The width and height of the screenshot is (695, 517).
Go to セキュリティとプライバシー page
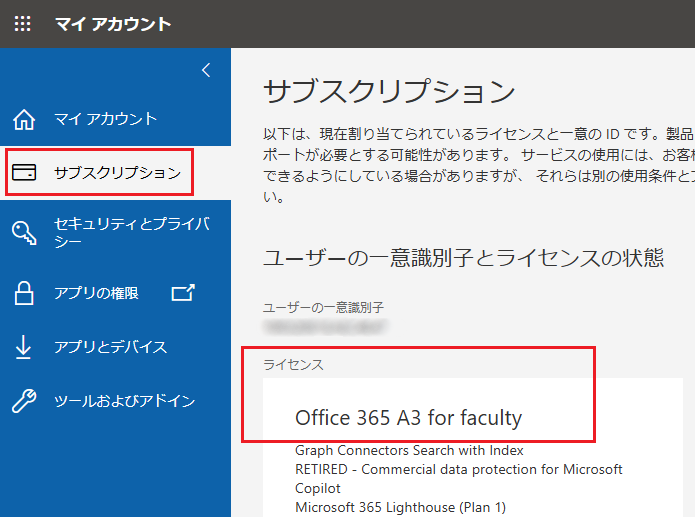pyautogui.click(x=131, y=232)
